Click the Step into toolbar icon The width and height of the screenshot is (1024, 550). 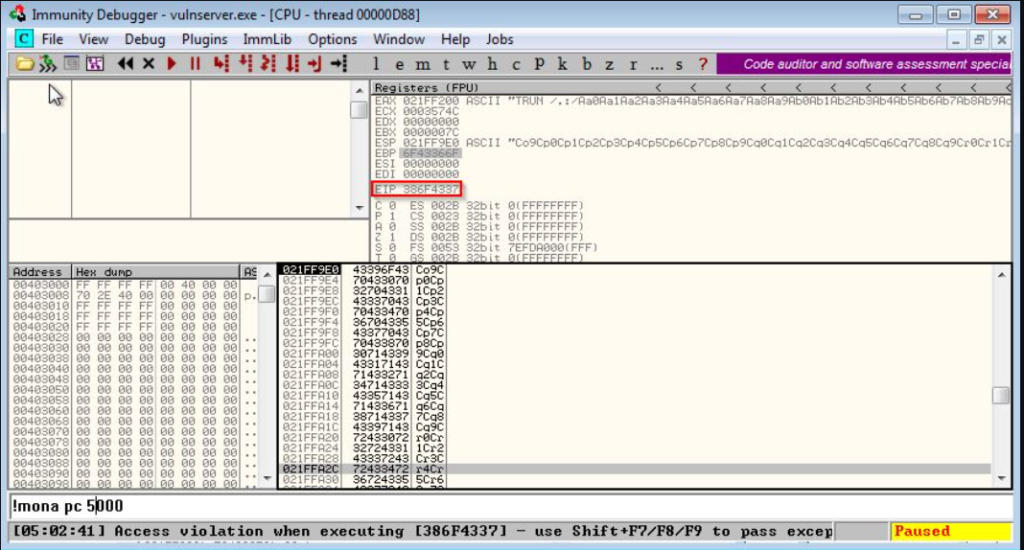219,64
